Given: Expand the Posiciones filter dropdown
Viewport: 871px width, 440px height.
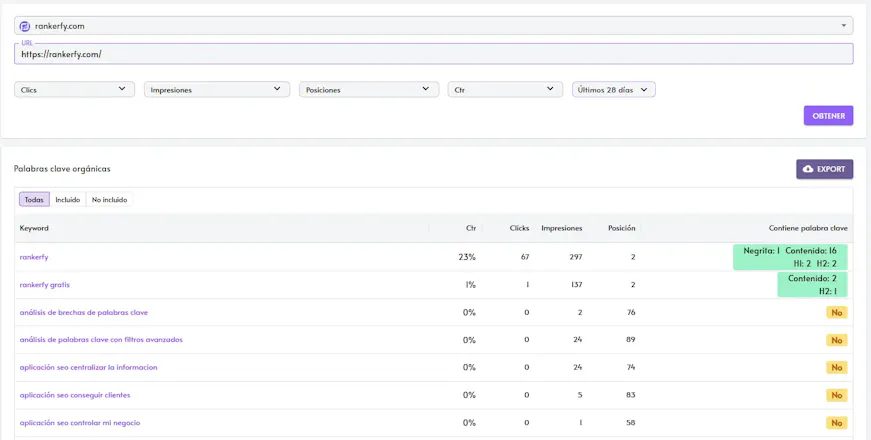Looking at the screenshot, I should click(369, 89).
